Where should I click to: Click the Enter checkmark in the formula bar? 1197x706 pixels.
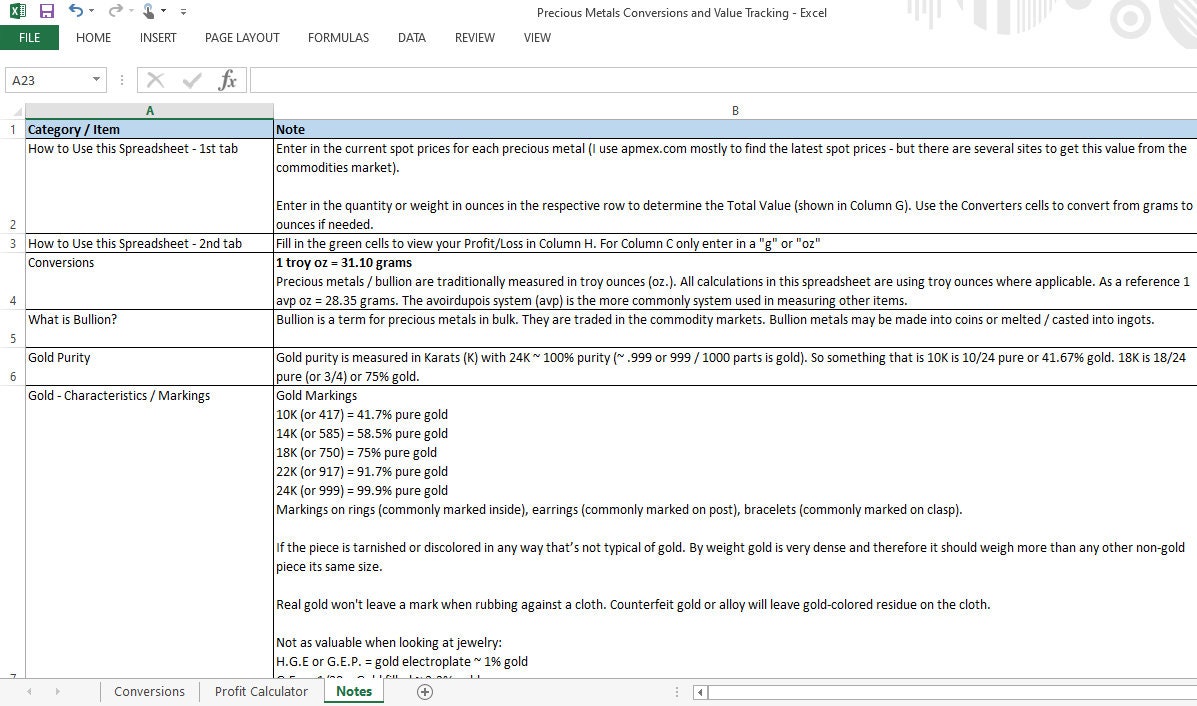click(192, 79)
